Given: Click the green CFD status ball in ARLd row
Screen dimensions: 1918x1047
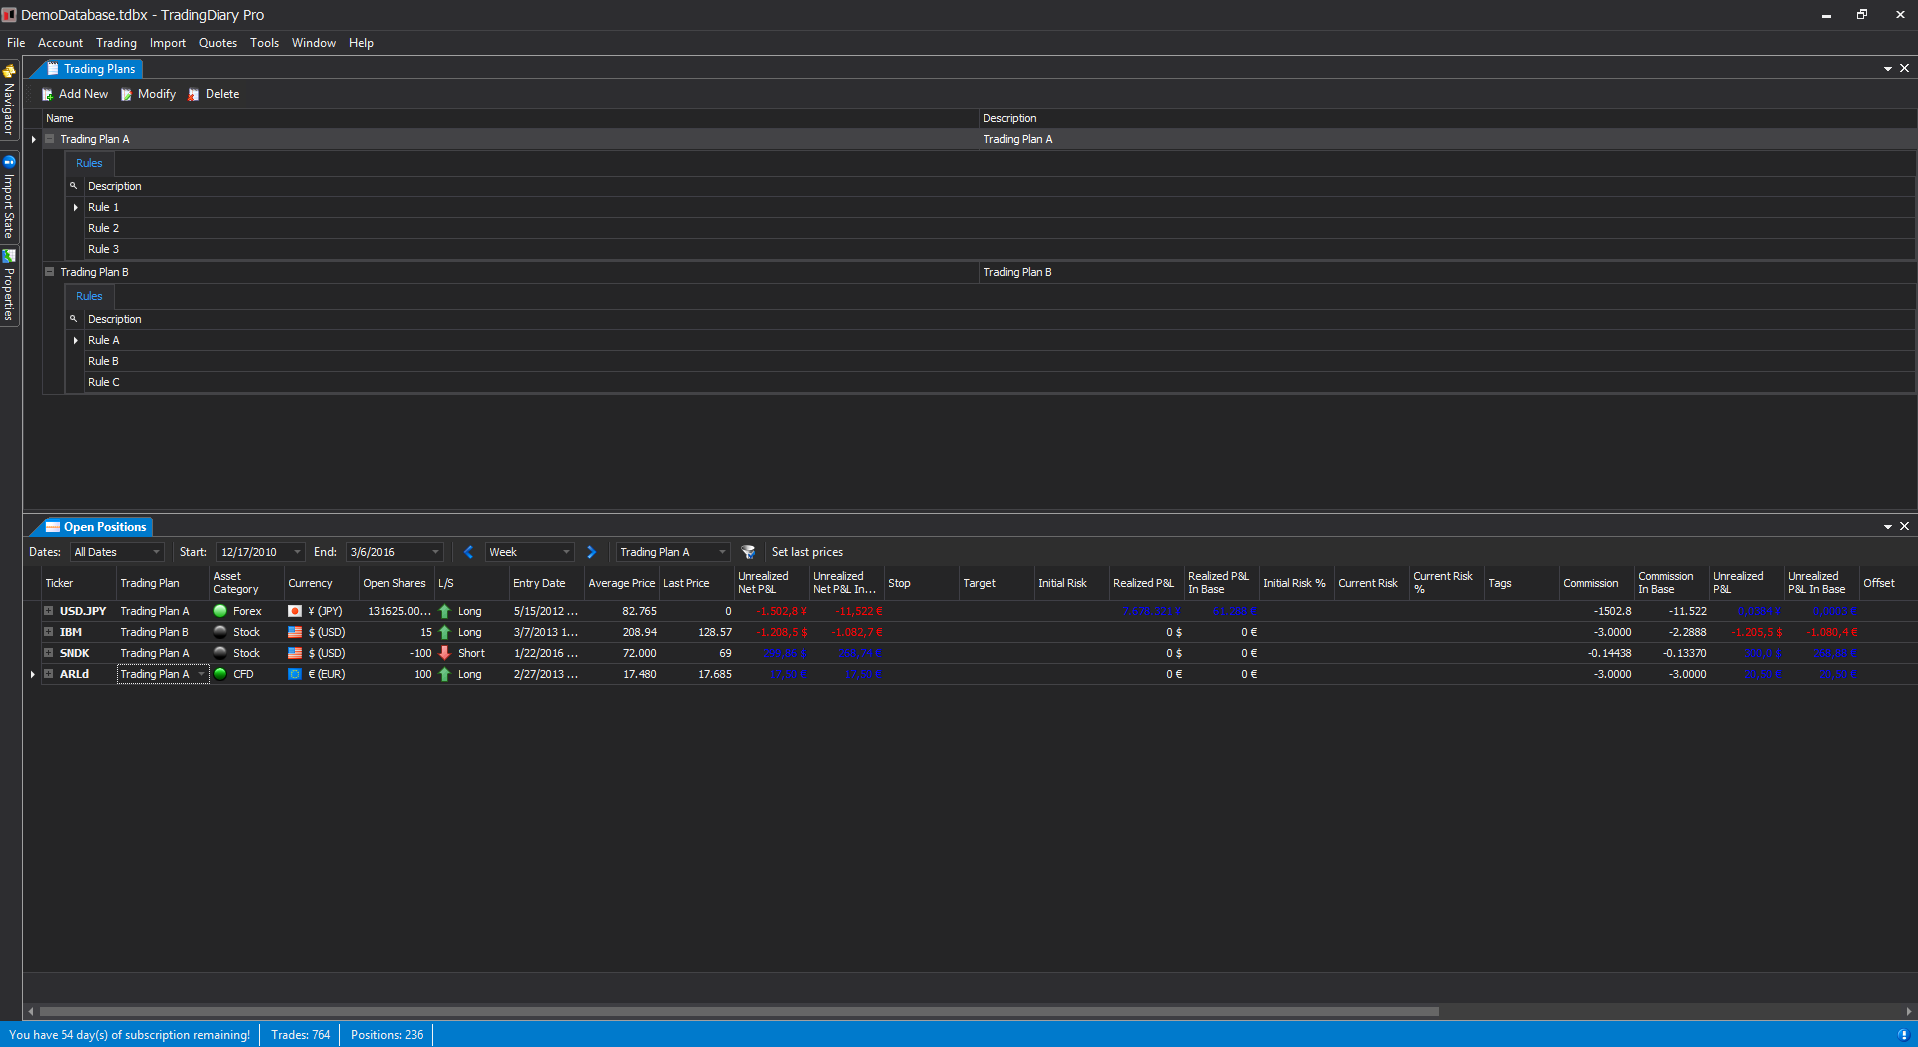Looking at the screenshot, I should 220,674.
